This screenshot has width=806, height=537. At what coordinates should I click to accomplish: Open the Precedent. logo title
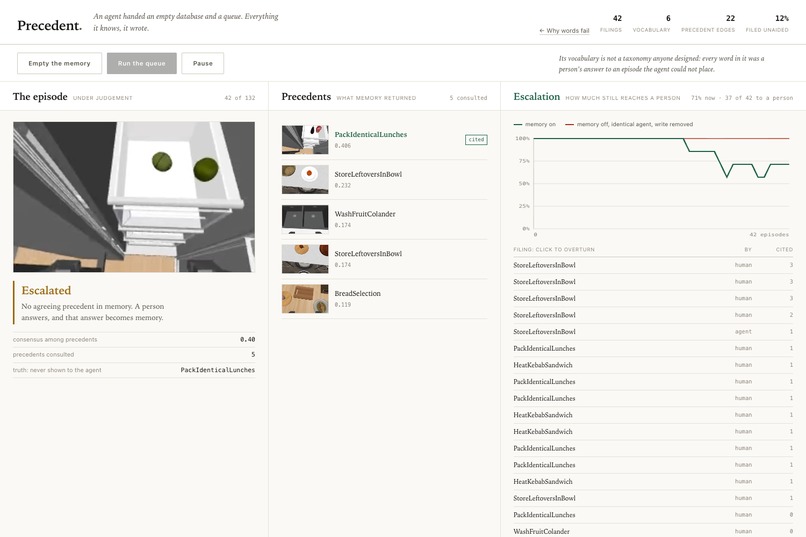click(49, 26)
